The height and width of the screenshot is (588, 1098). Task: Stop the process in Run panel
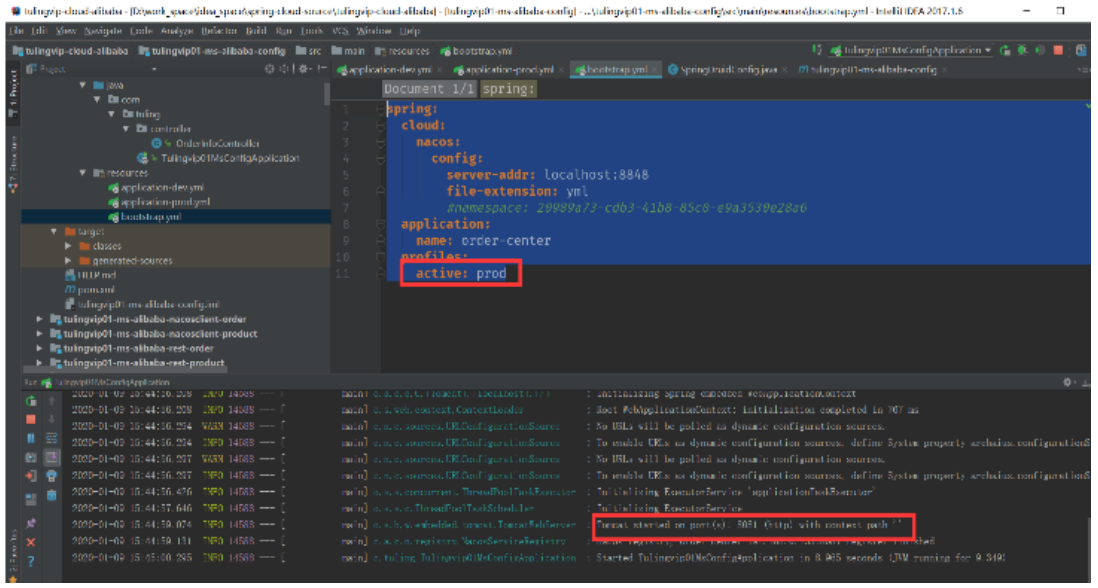pyautogui.click(x=31, y=419)
